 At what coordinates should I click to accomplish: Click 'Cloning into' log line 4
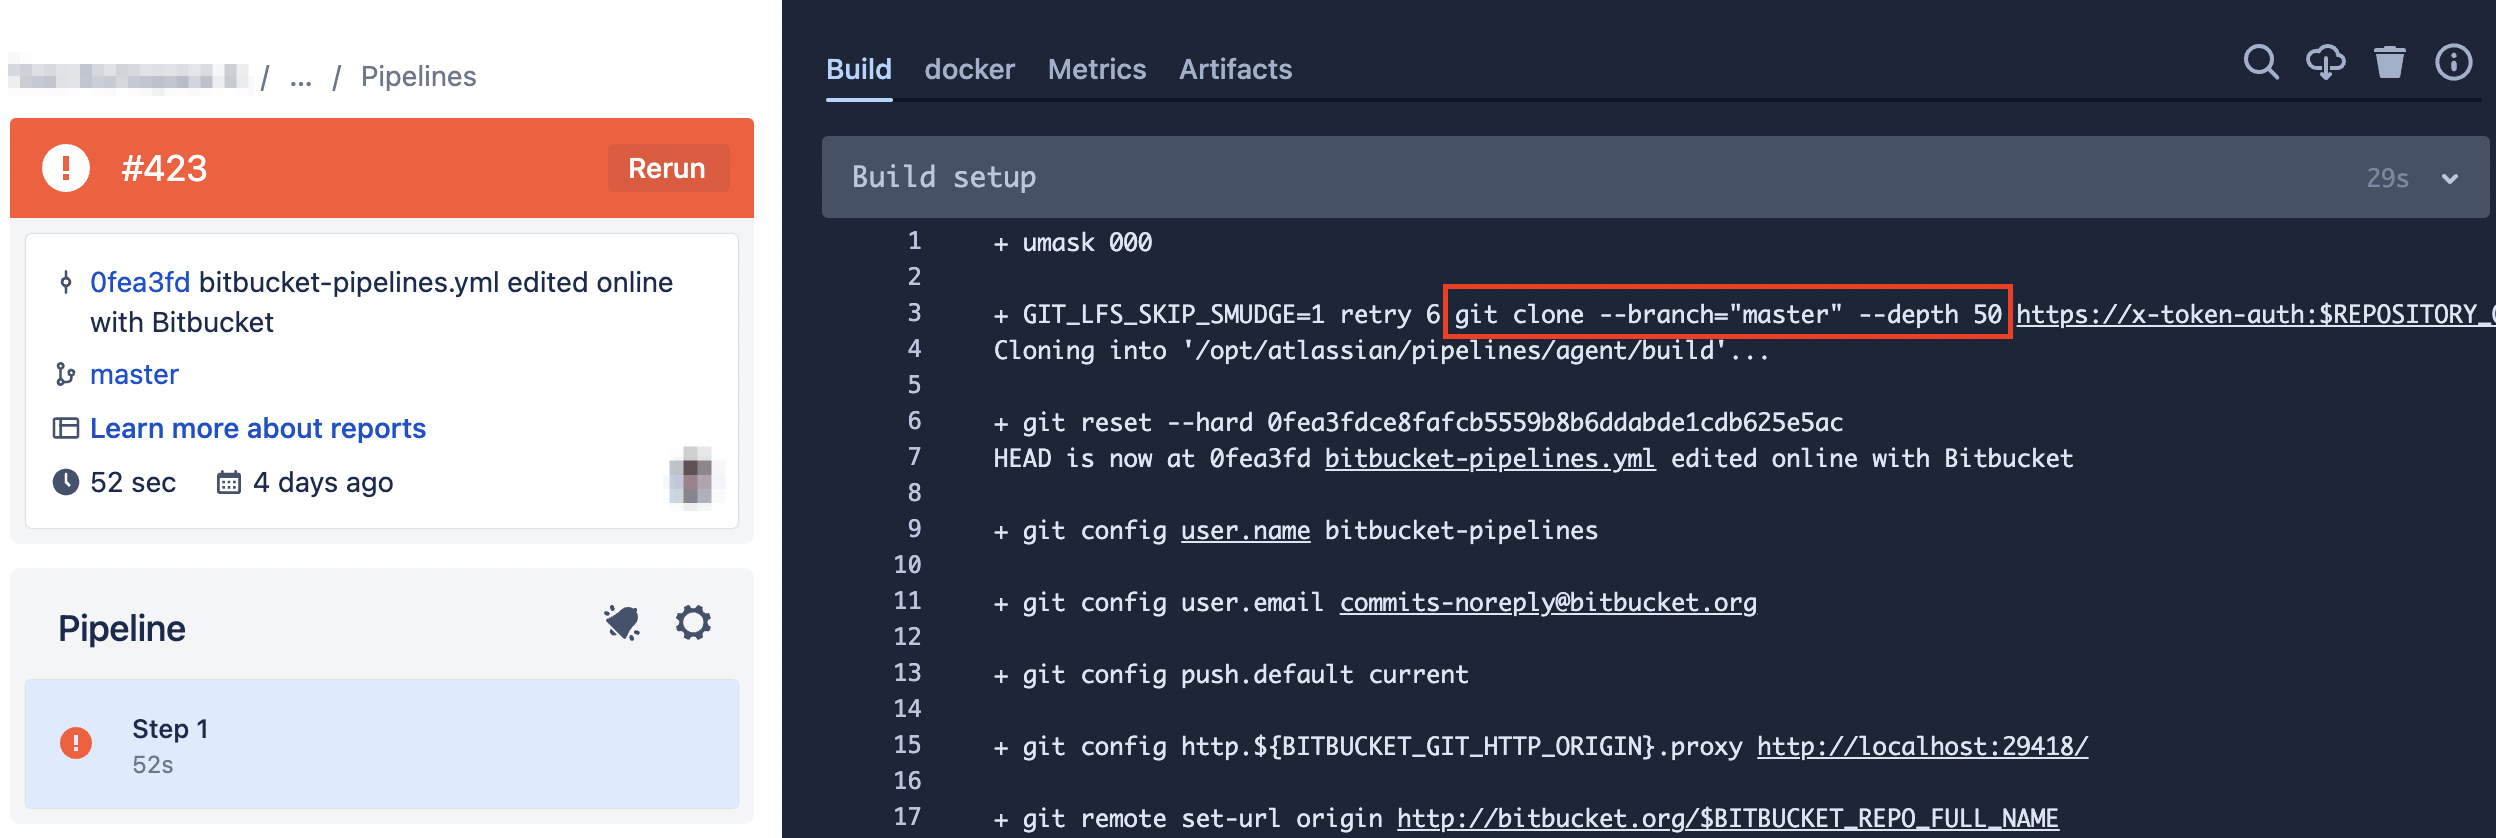click(1381, 351)
